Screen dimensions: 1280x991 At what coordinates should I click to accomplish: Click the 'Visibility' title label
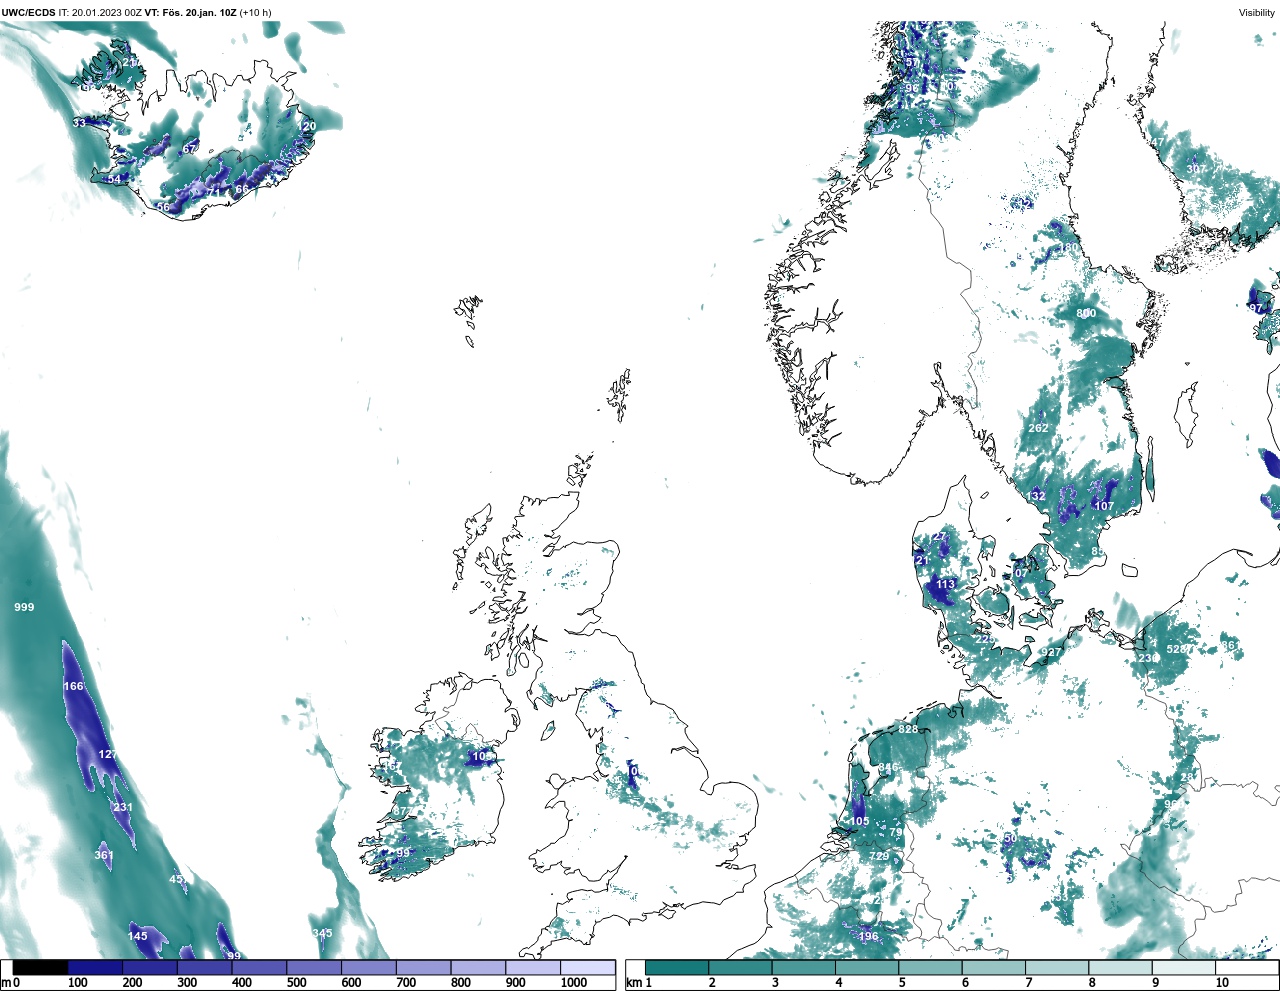pos(1257,13)
